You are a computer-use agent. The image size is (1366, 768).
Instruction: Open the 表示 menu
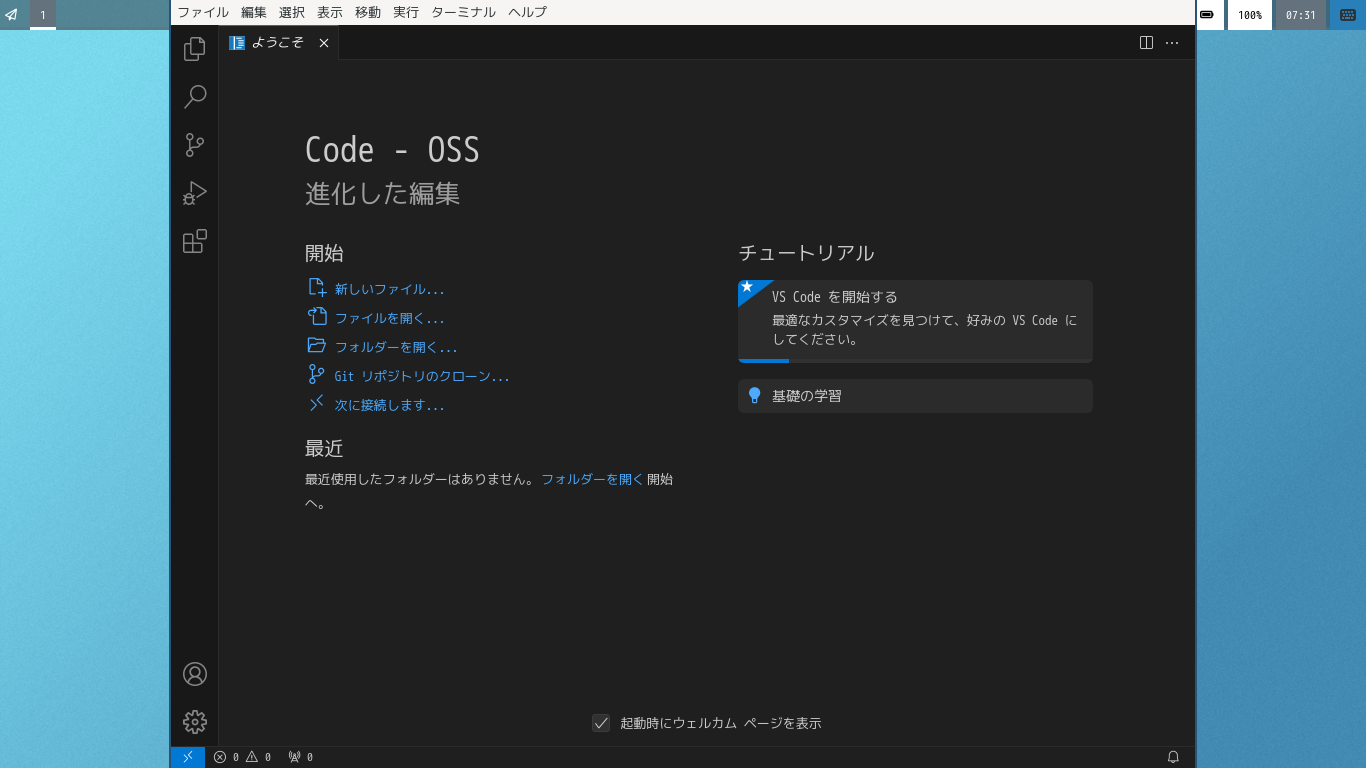330,12
